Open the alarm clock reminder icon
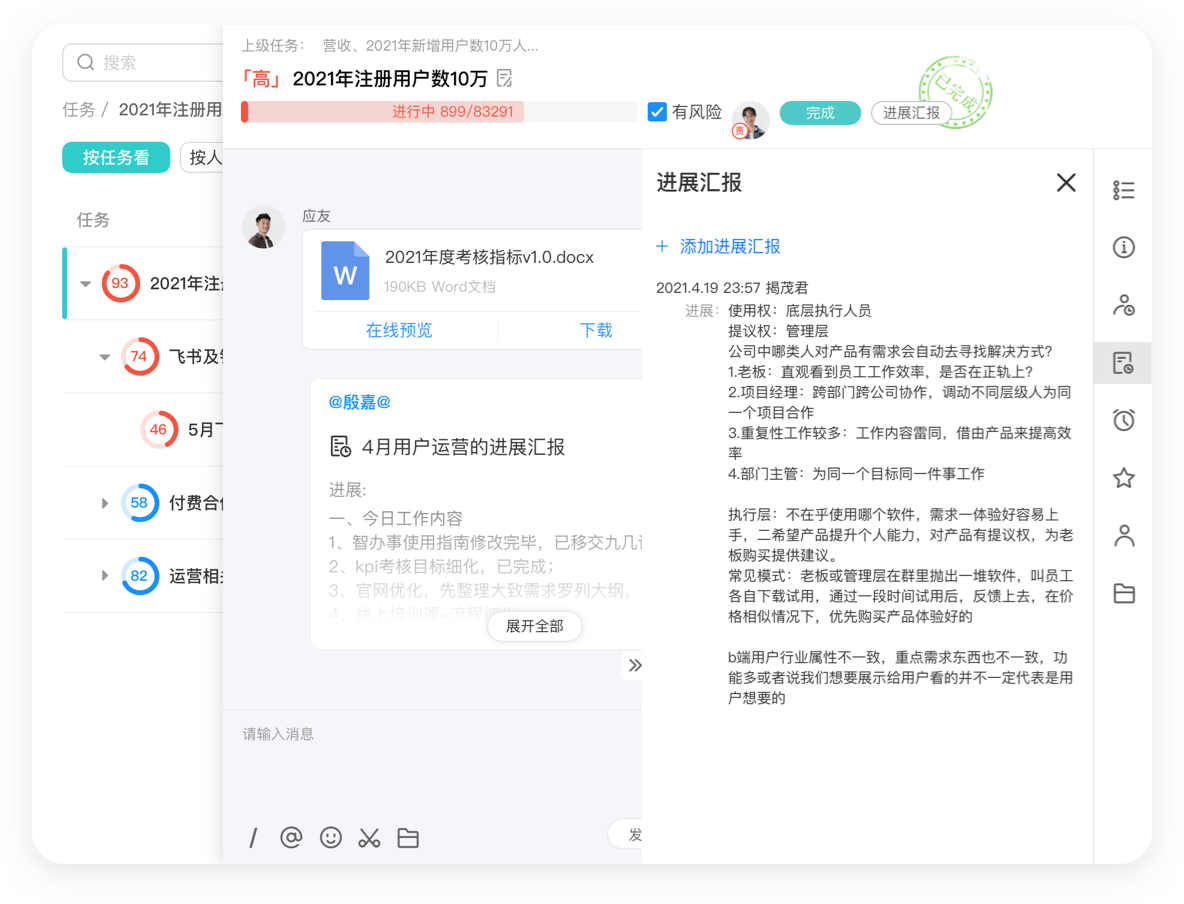Image resolution: width=1184 pixels, height=904 pixels. pos(1124,420)
